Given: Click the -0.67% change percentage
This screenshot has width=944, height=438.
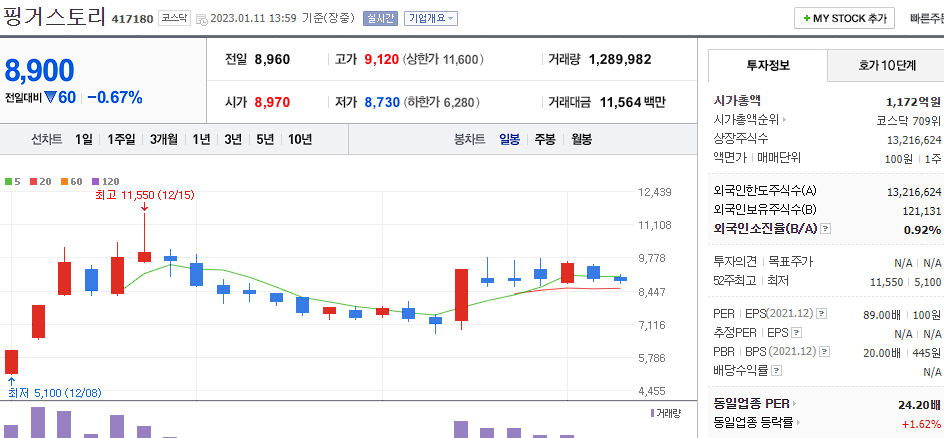Looking at the screenshot, I should tap(115, 97).
